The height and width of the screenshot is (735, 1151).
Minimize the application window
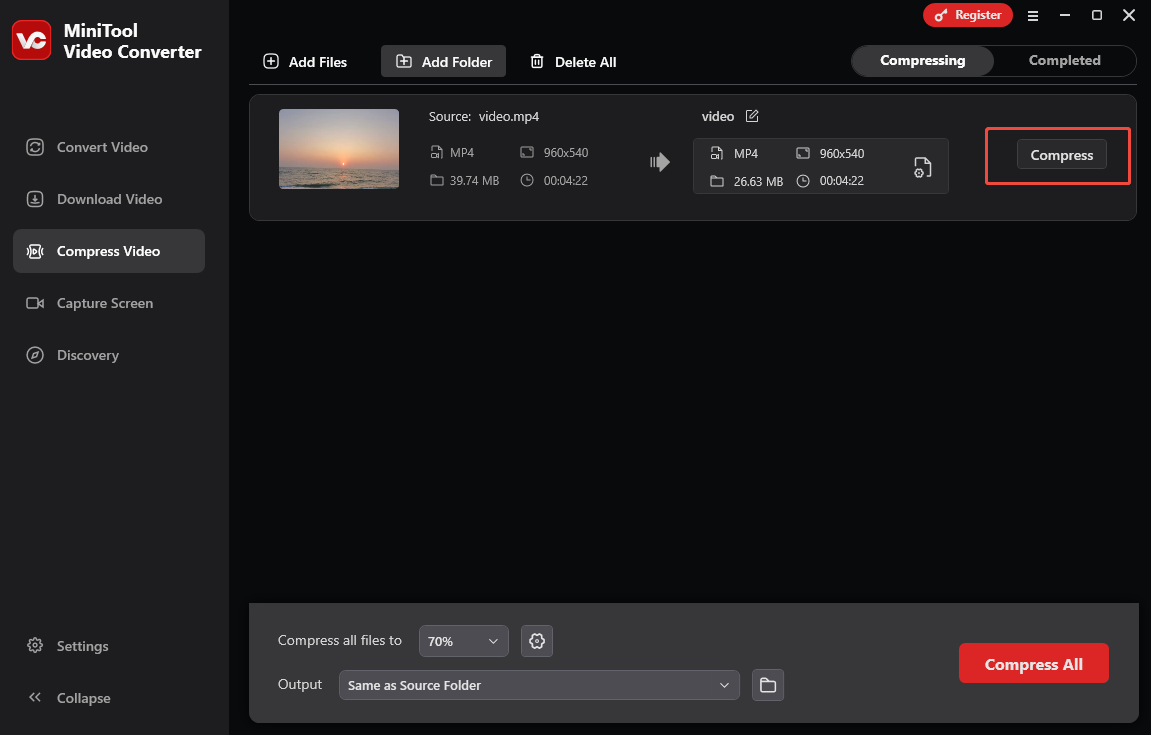[1065, 15]
